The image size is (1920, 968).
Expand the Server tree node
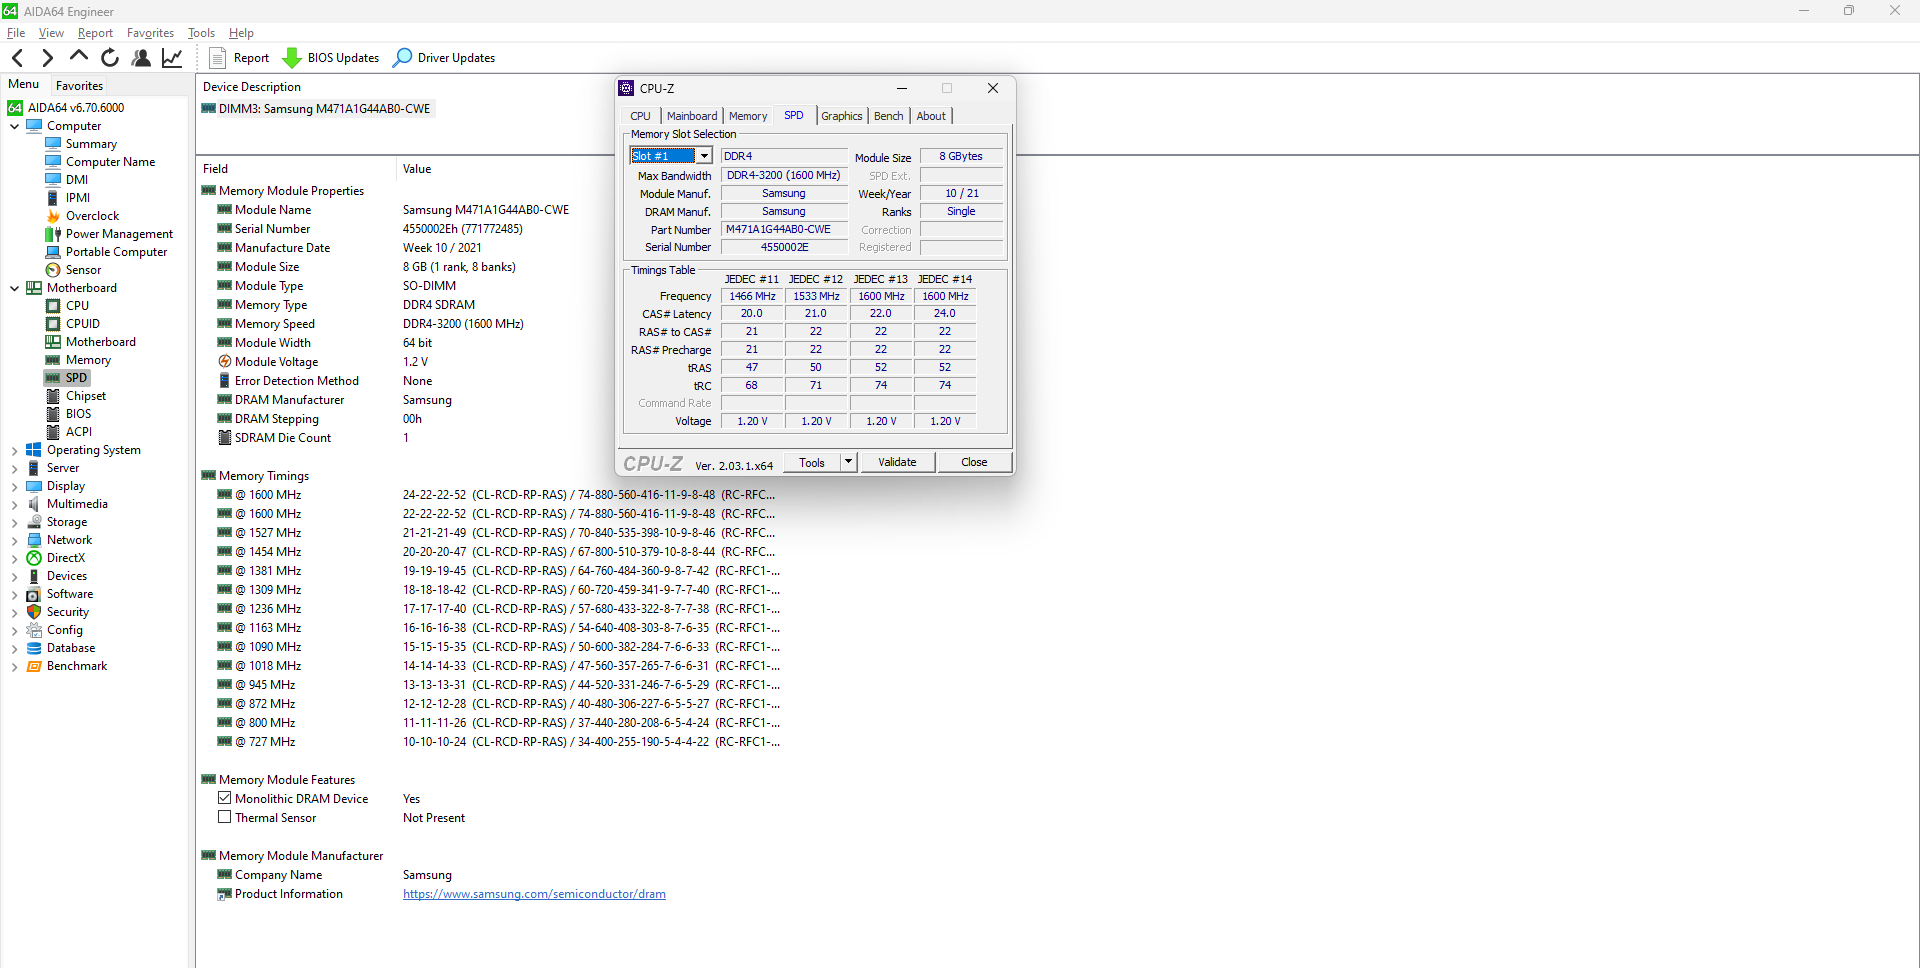click(x=15, y=469)
